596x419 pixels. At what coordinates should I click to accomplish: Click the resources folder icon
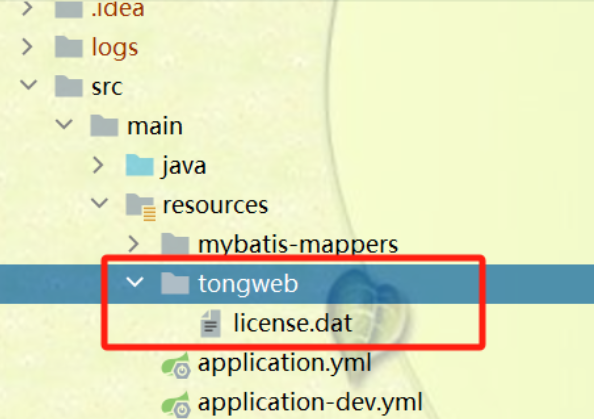click(140, 206)
